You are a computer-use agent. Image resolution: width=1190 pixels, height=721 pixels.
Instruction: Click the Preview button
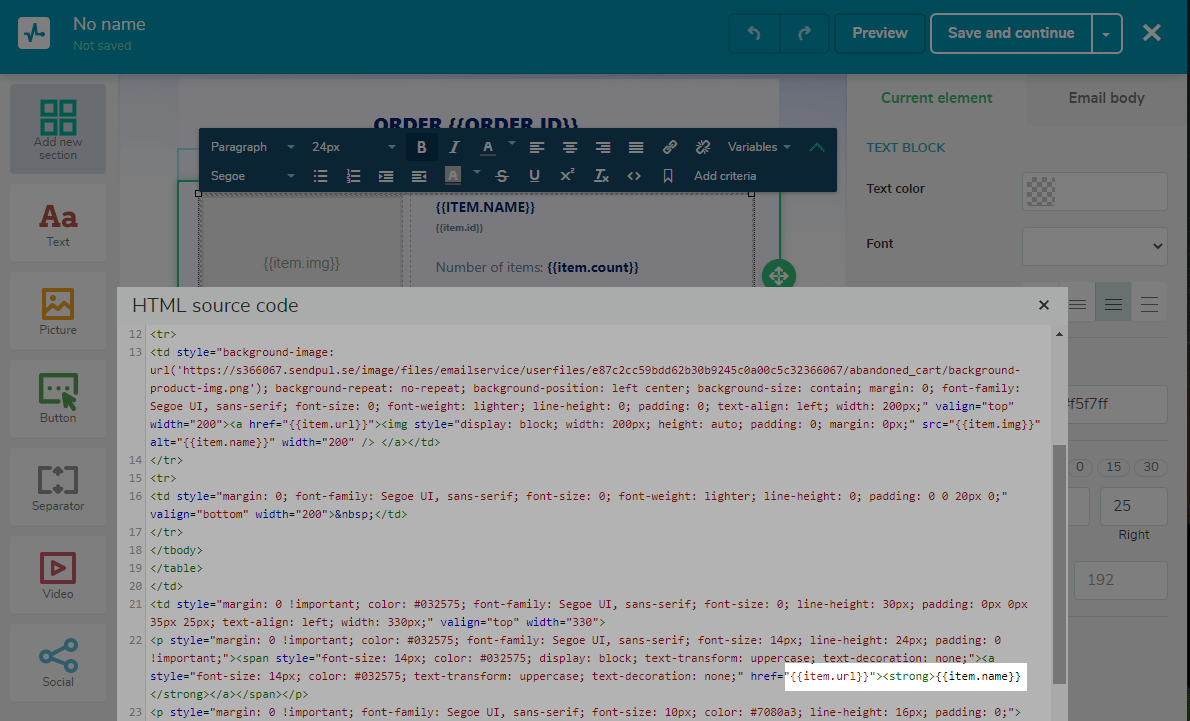[x=880, y=33]
